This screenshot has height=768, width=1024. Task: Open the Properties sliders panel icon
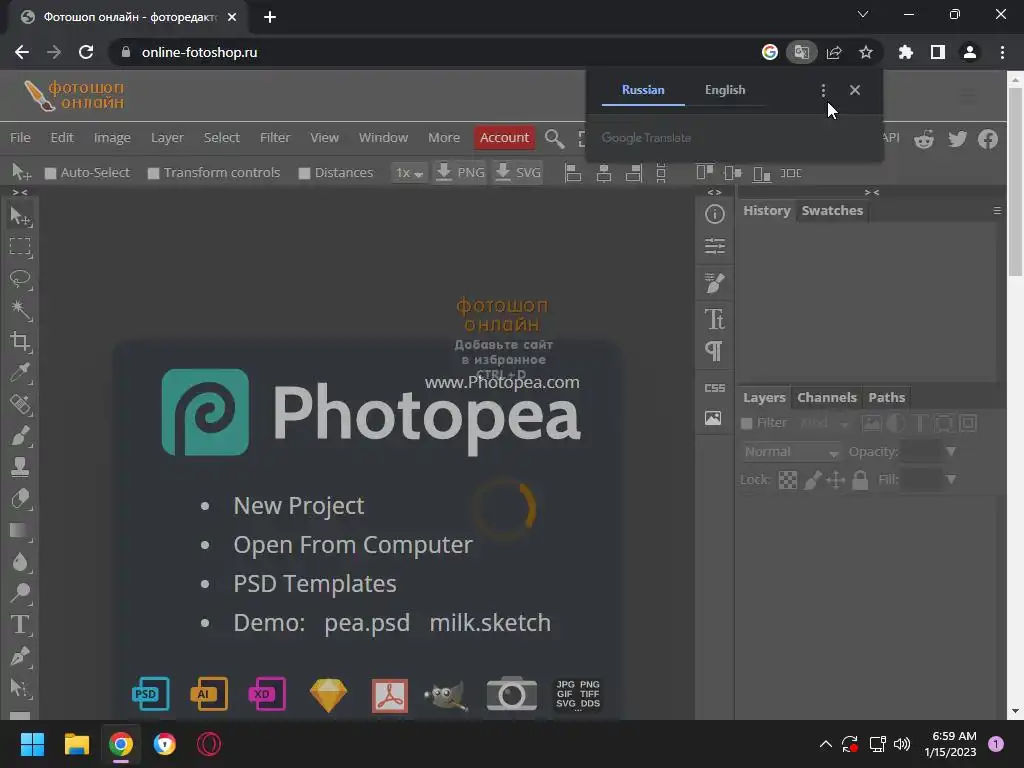714,246
